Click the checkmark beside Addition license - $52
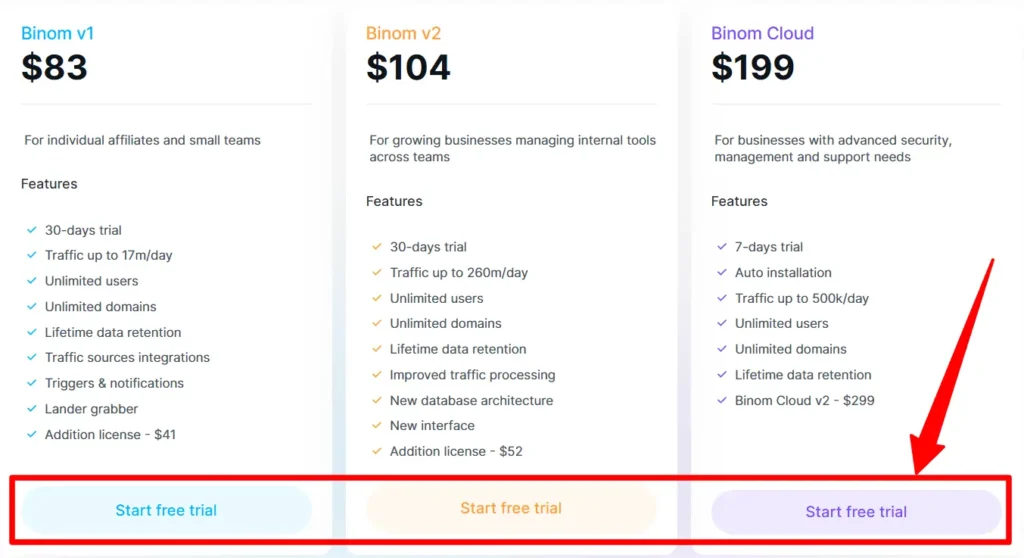 click(377, 452)
